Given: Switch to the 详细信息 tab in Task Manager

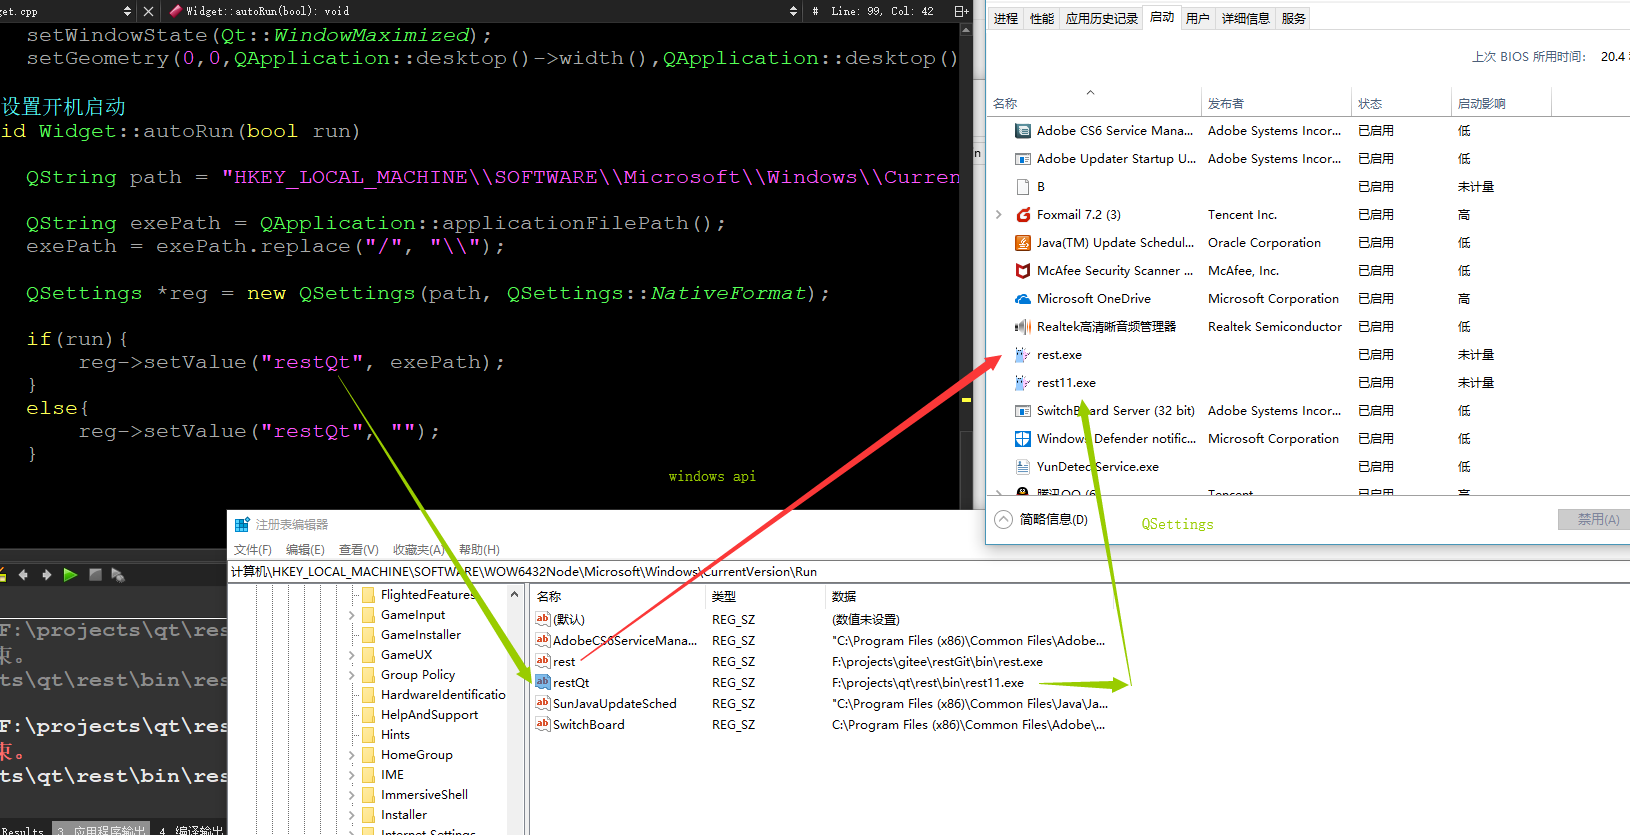Looking at the screenshot, I should tap(1246, 18).
